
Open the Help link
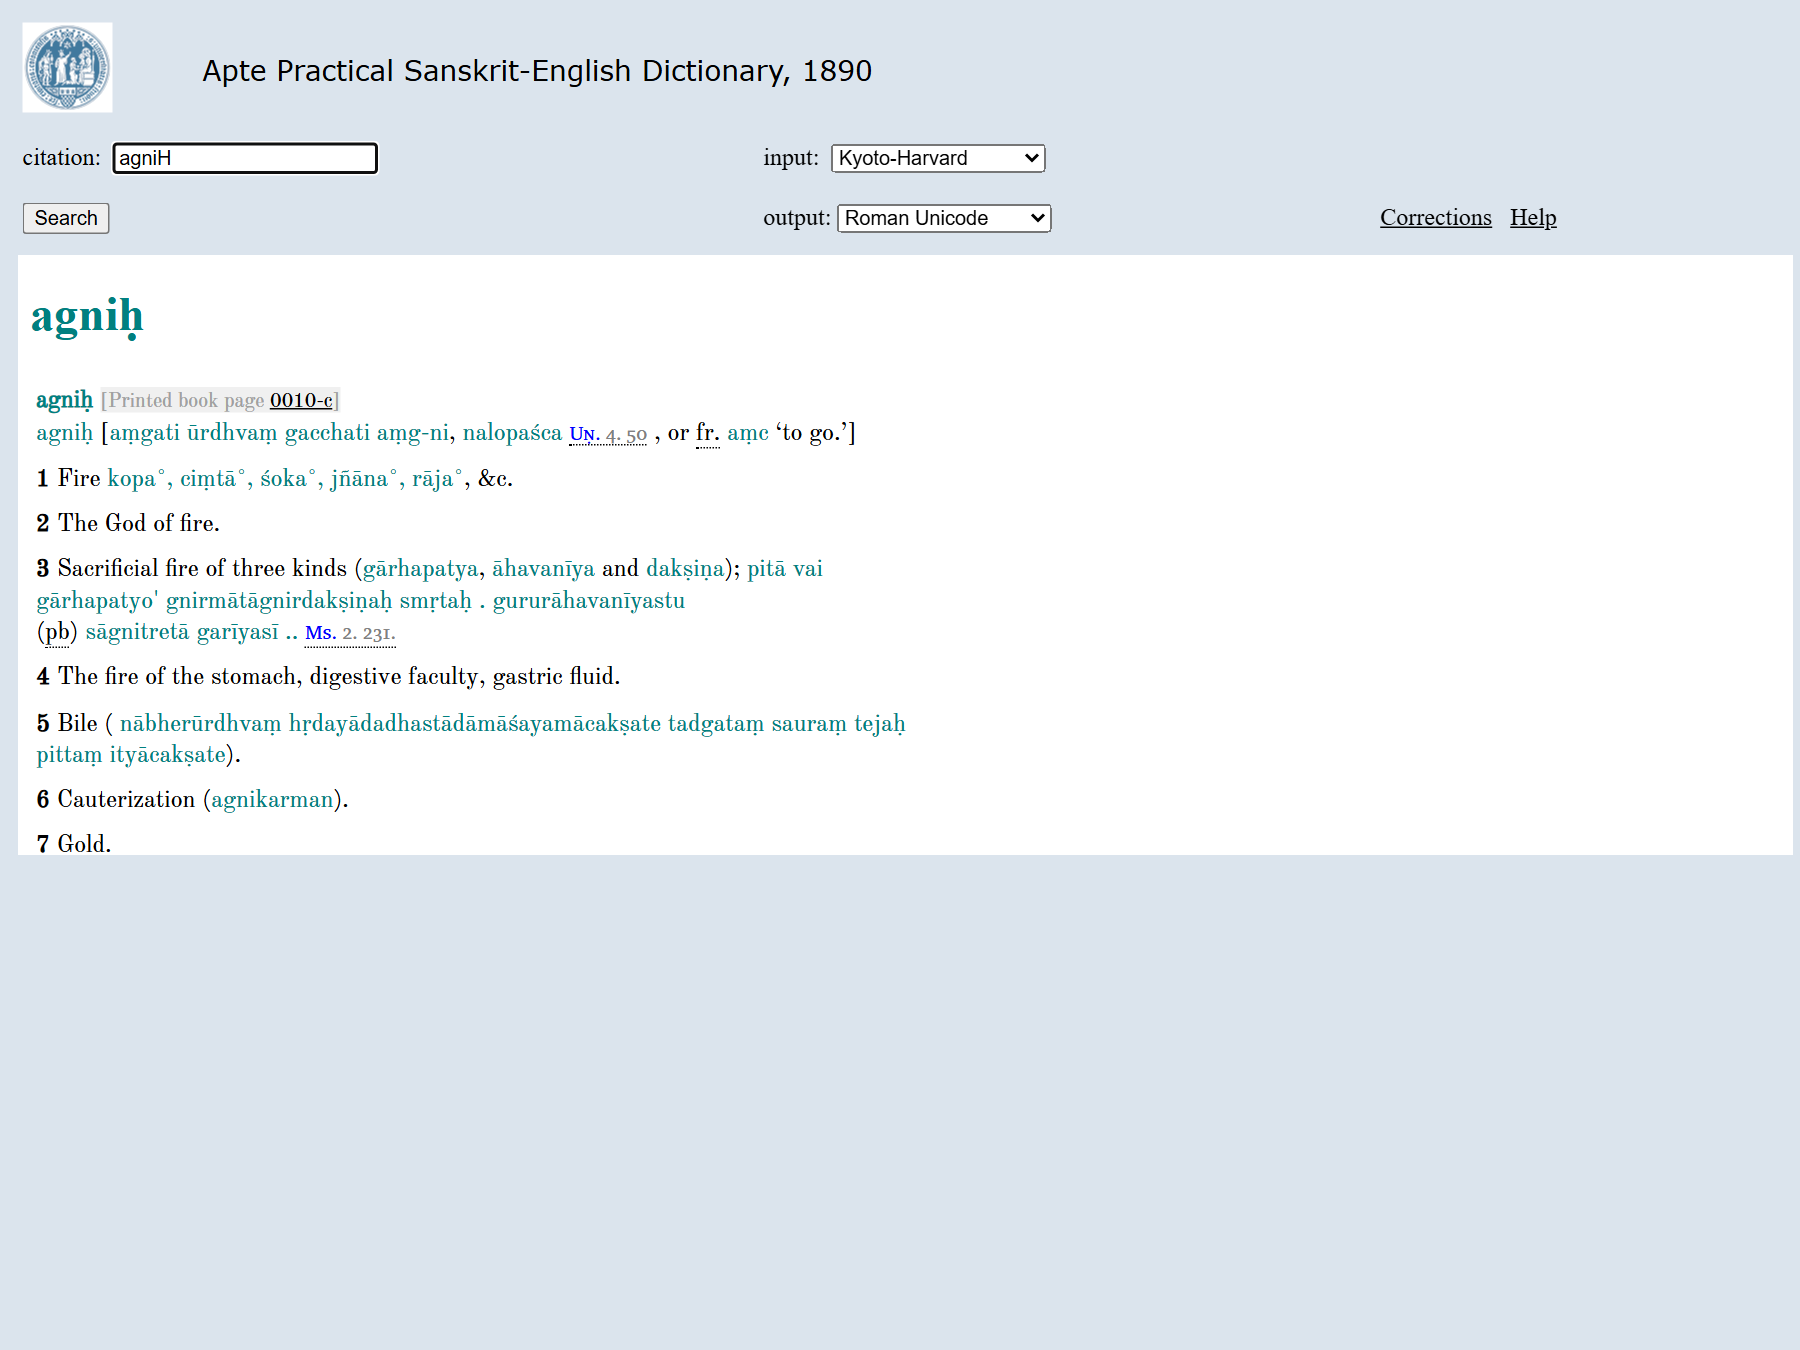pyautogui.click(x=1533, y=217)
